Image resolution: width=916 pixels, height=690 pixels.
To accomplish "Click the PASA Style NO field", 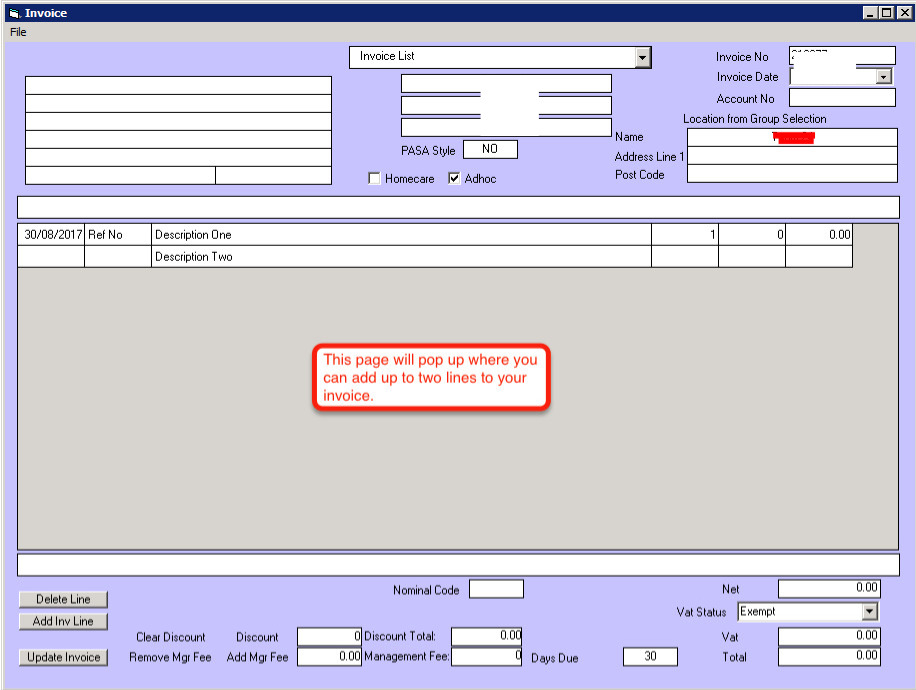I will [x=490, y=150].
